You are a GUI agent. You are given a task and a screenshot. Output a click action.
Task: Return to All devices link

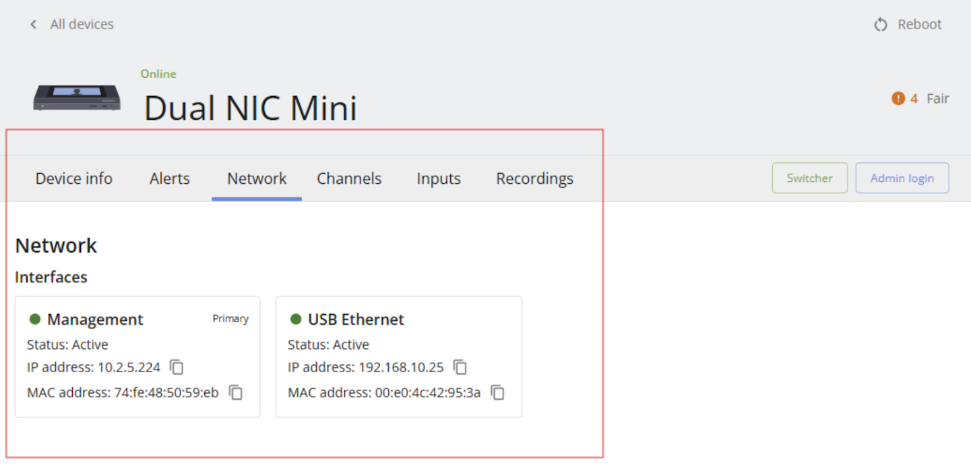(82, 25)
